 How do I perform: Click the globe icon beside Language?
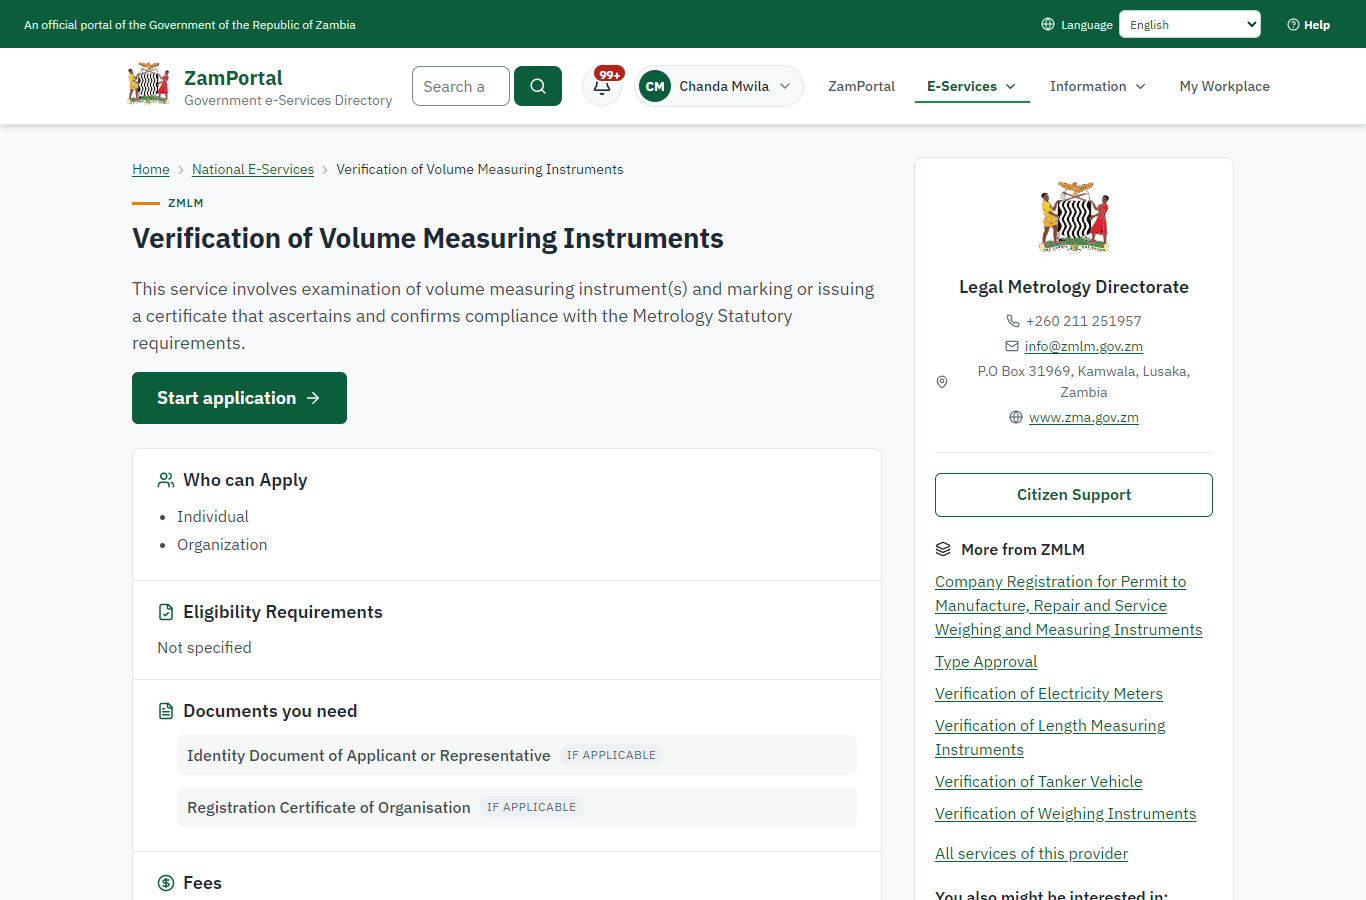1048,24
